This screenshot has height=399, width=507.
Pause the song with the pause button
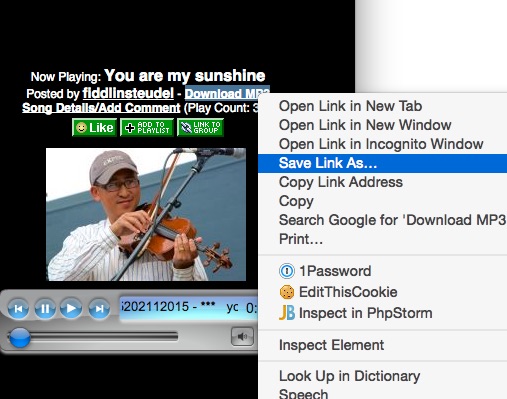click(x=45, y=309)
